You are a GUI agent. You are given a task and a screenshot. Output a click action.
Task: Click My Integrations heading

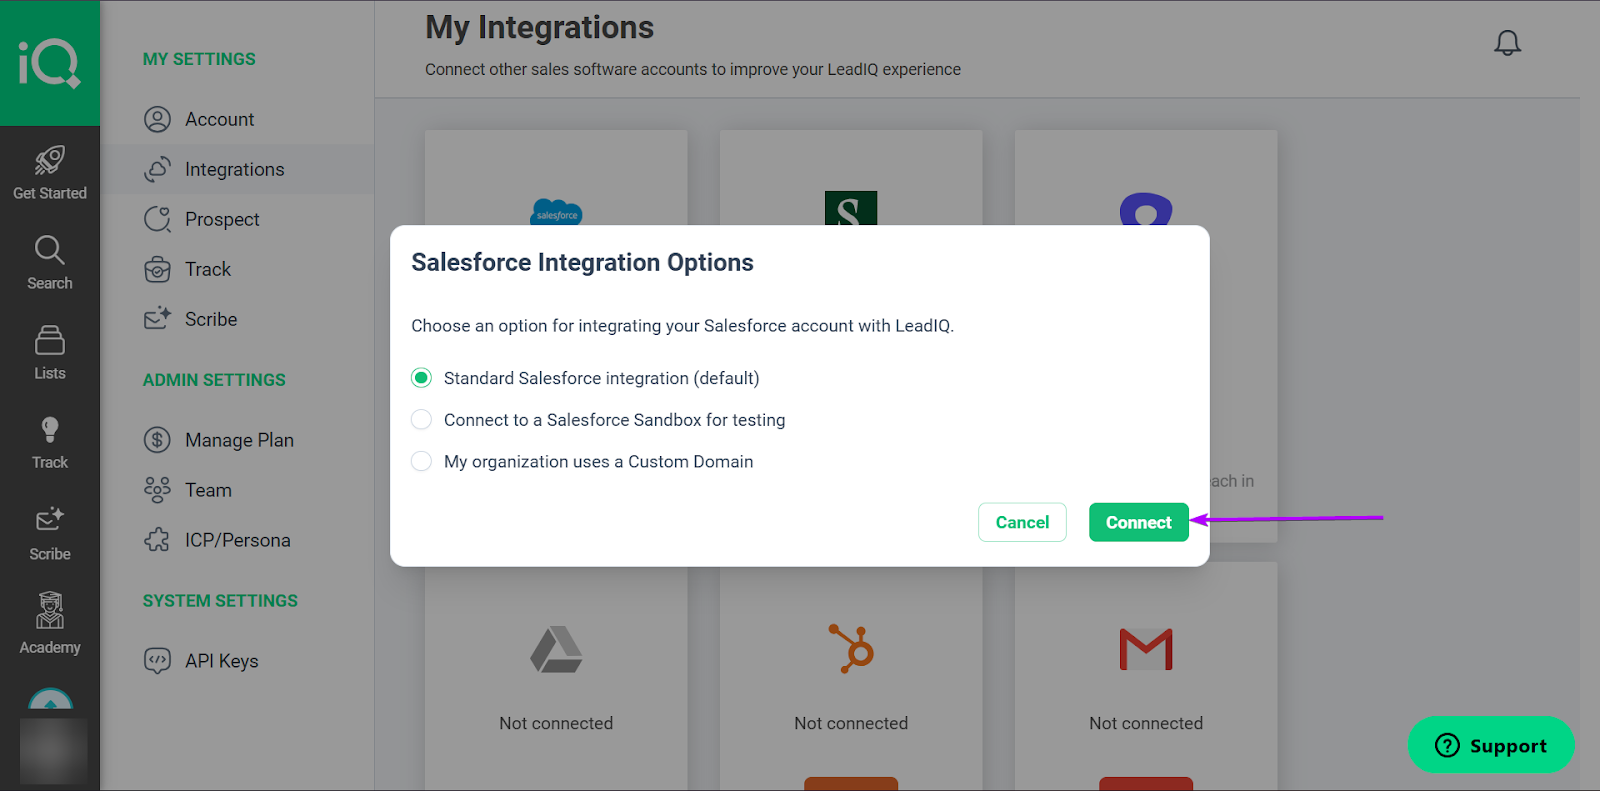click(x=539, y=28)
